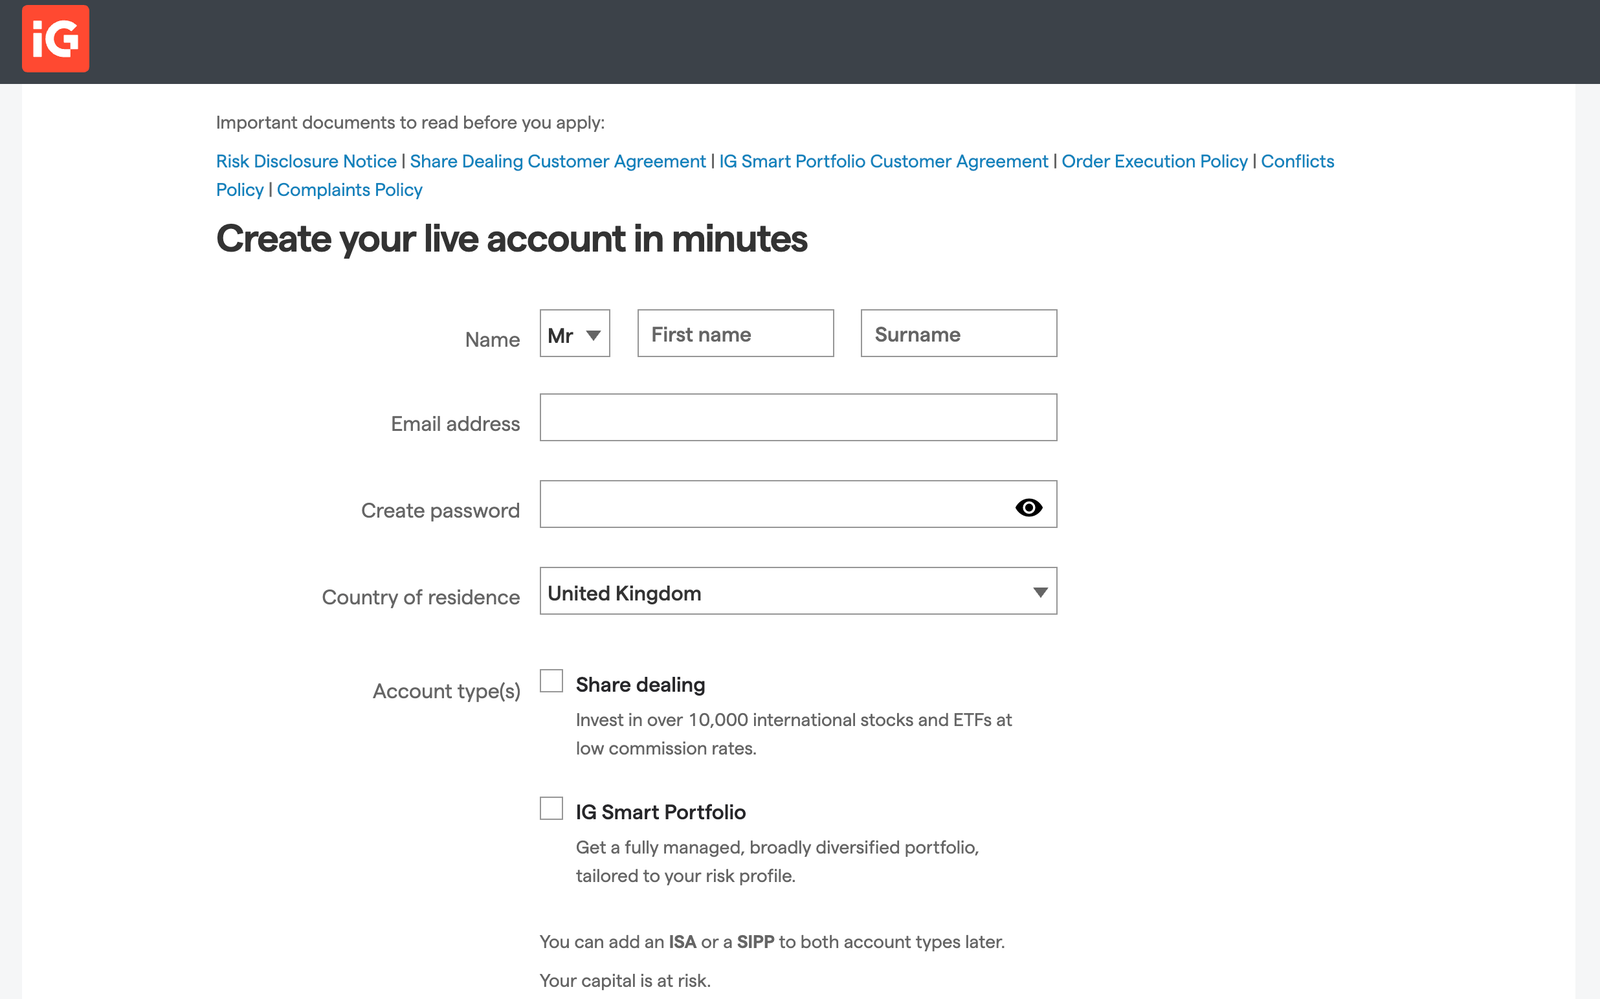This screenshot has height=999, width=1600.
Task: Focus the First name field
Action: click(x=736, y=333)
